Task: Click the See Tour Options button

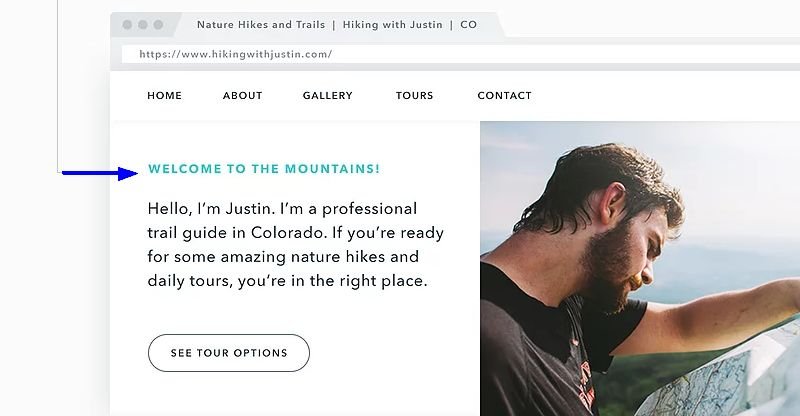Action: click(229, 353)
